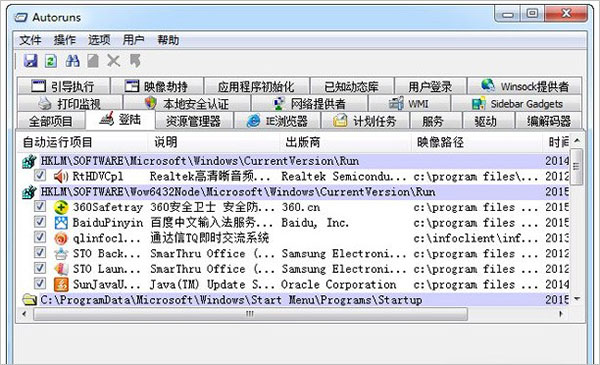Click horizontal scrollbar left arrow
This screenshot has height=365, width=600.
[24, 314]
